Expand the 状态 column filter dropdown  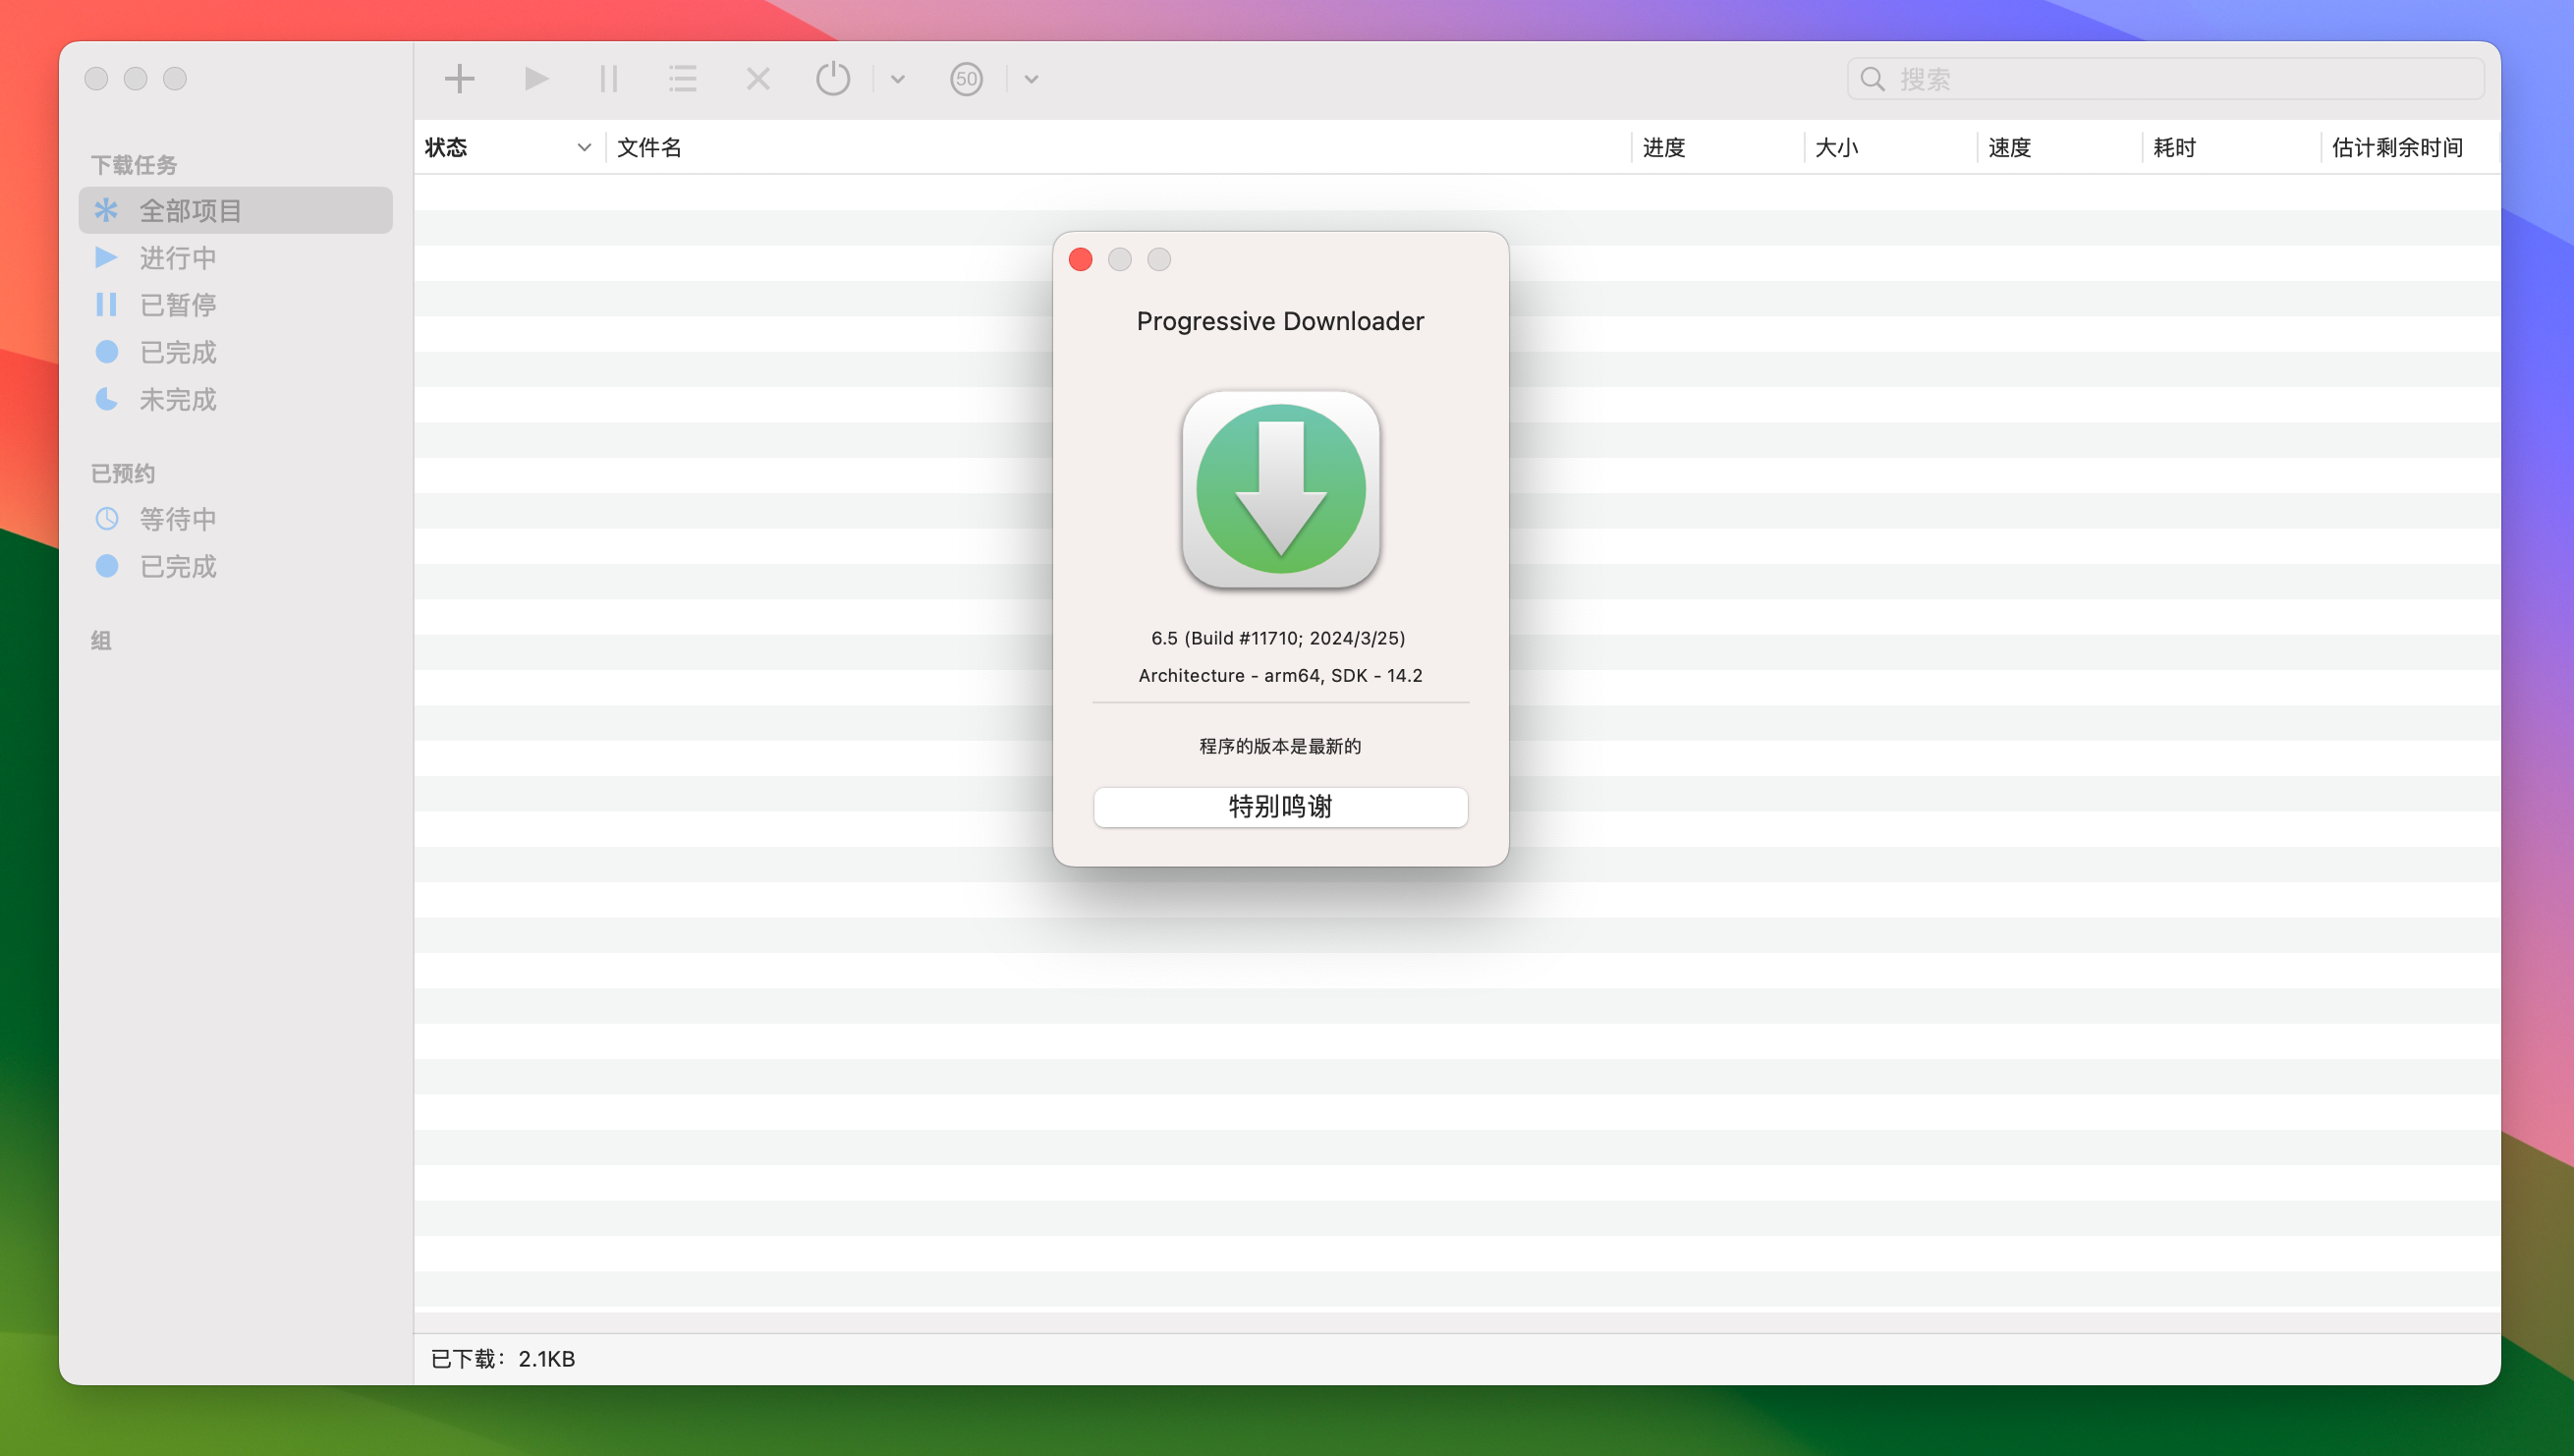pyautogui.click(x=584, y=147)
